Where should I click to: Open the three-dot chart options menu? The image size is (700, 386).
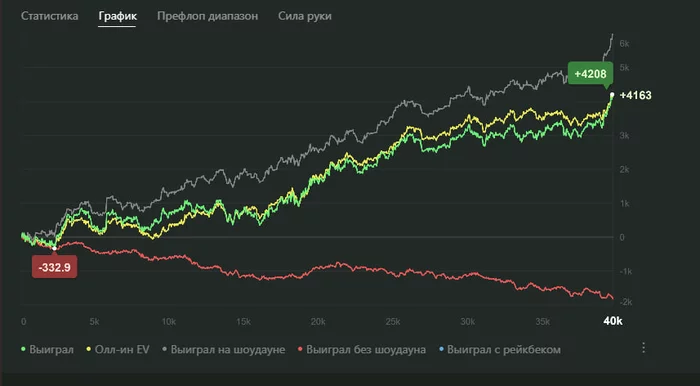[643, 348]
